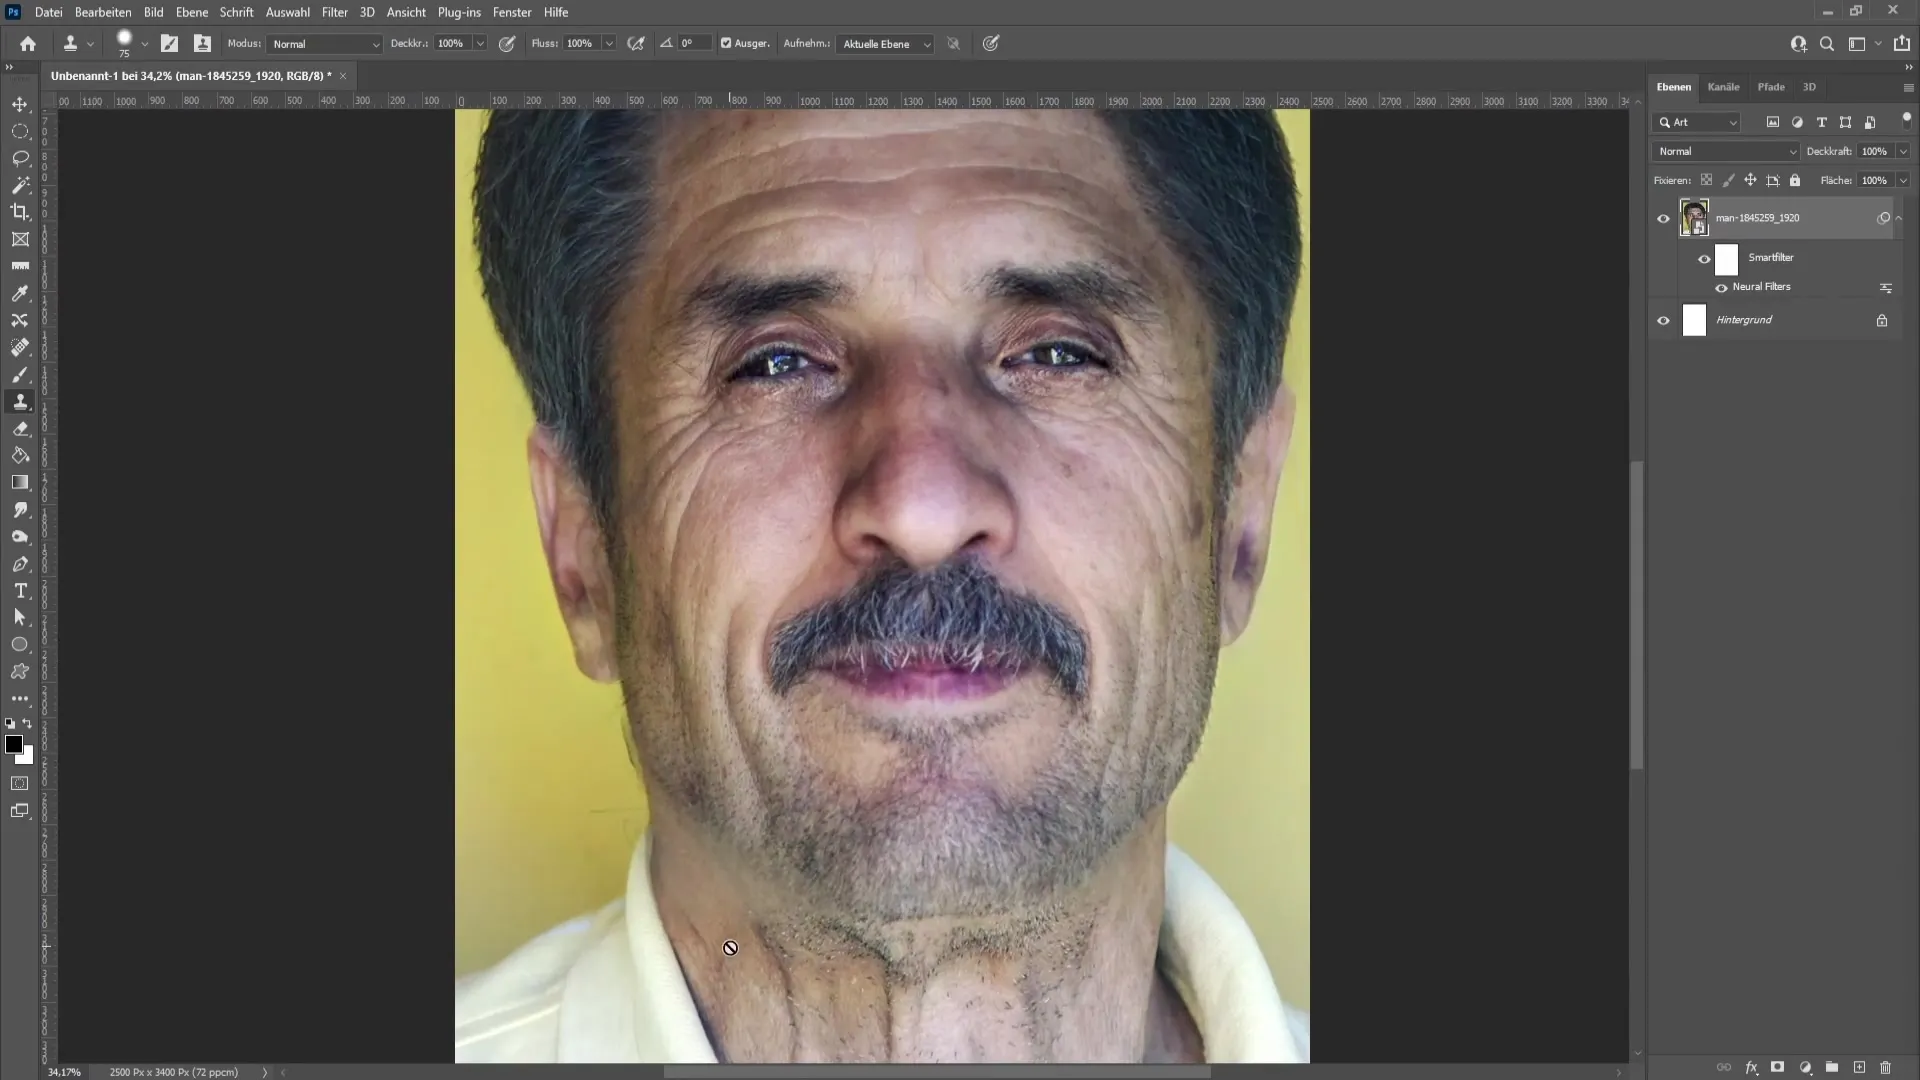Select the Clone Stamp tool
Viewport: 1920px width, 1080px height.
click(20, 400)
